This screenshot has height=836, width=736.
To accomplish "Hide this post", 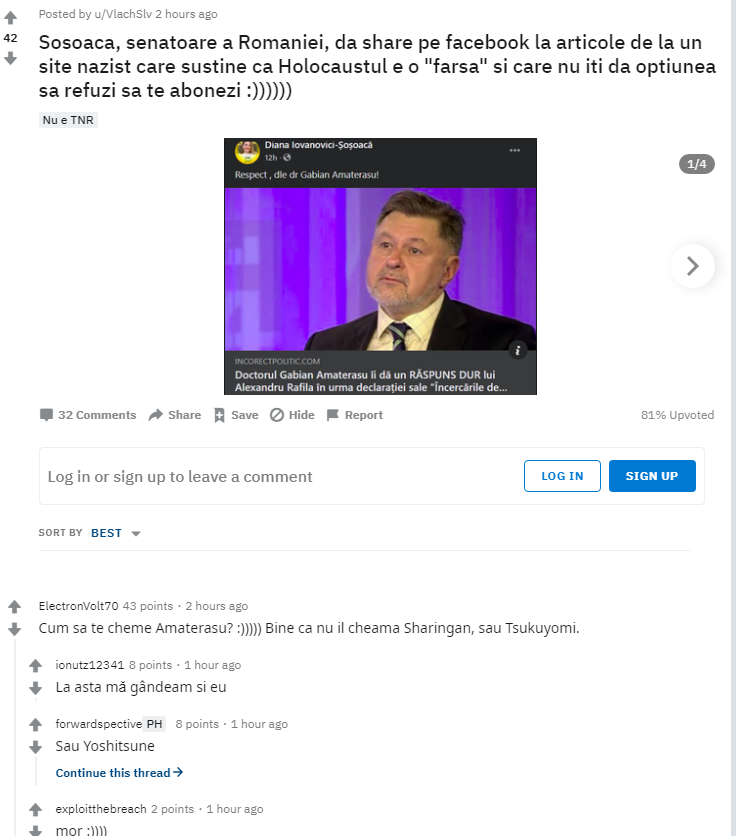I will (x=292, y=415).
